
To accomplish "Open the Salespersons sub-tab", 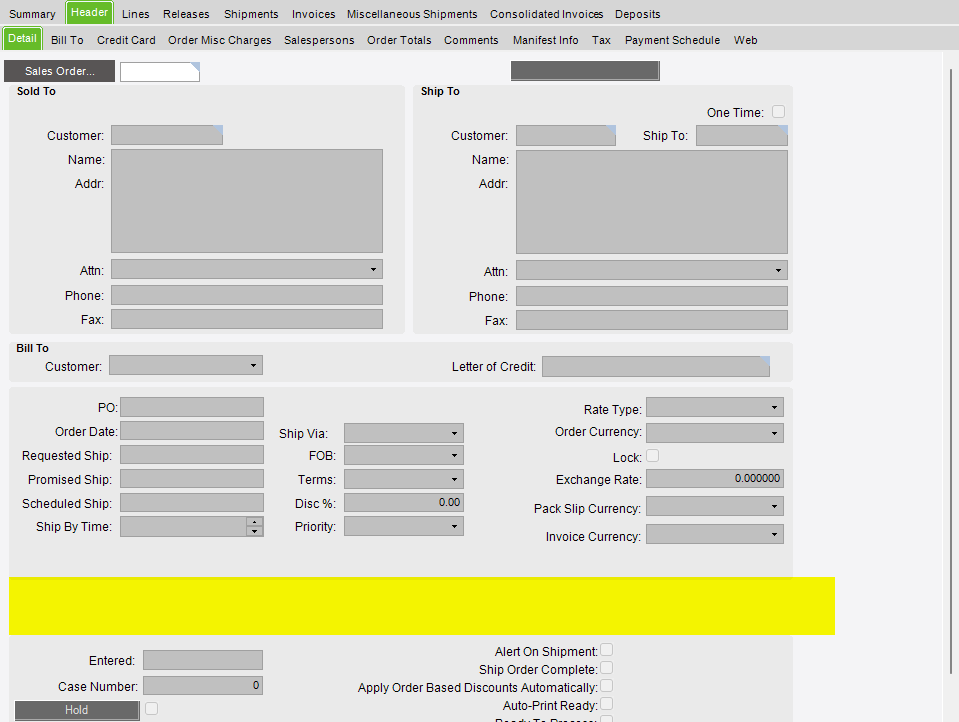I will (x=319, y=40).
